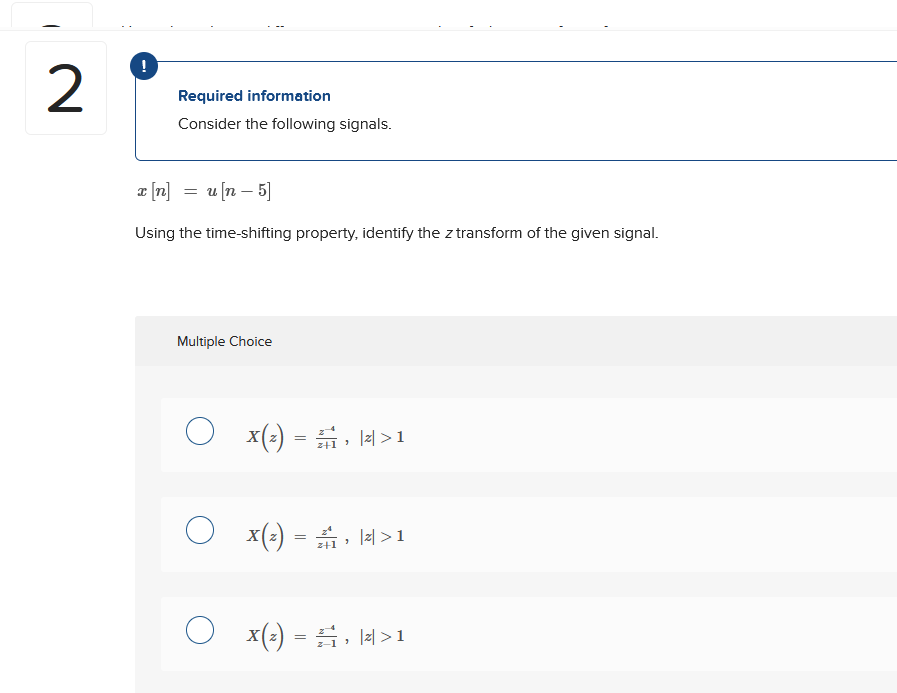This screenshot has width=897, height=693.
Task: Click the formula text z⁴/(z+1) answer
Action: (x=326, y=537)
